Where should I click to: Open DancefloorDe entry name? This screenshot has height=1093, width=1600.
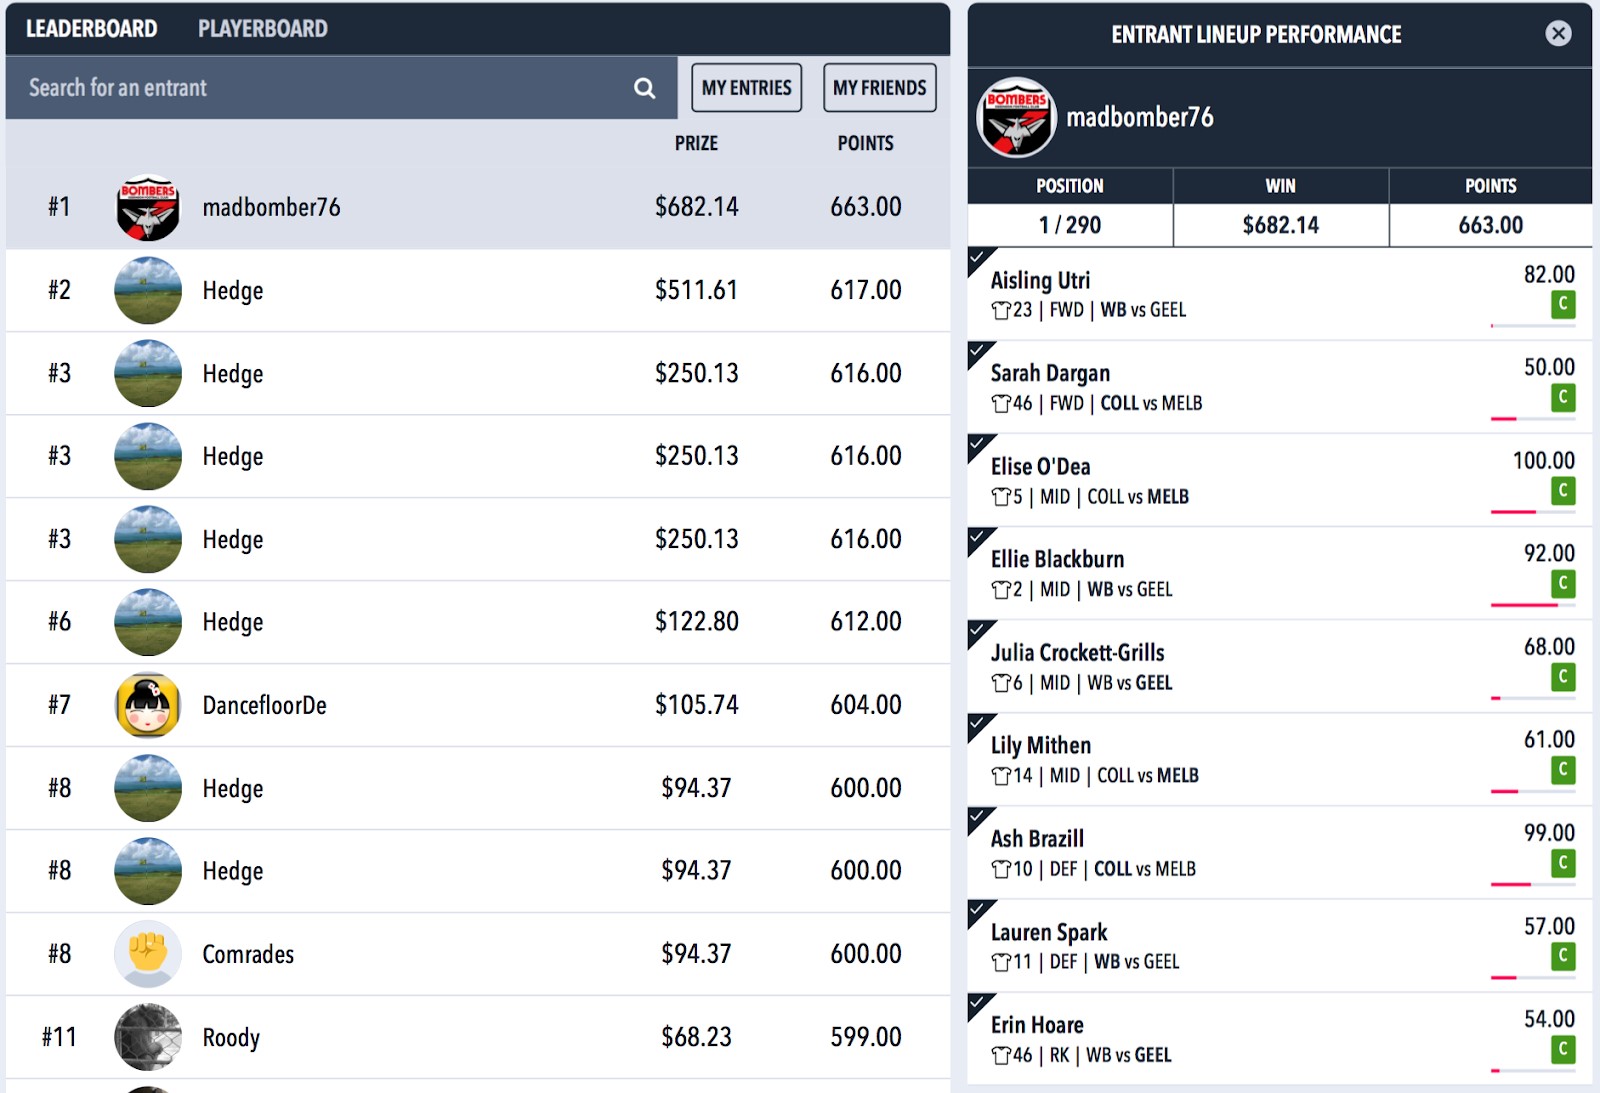[265, 705]
